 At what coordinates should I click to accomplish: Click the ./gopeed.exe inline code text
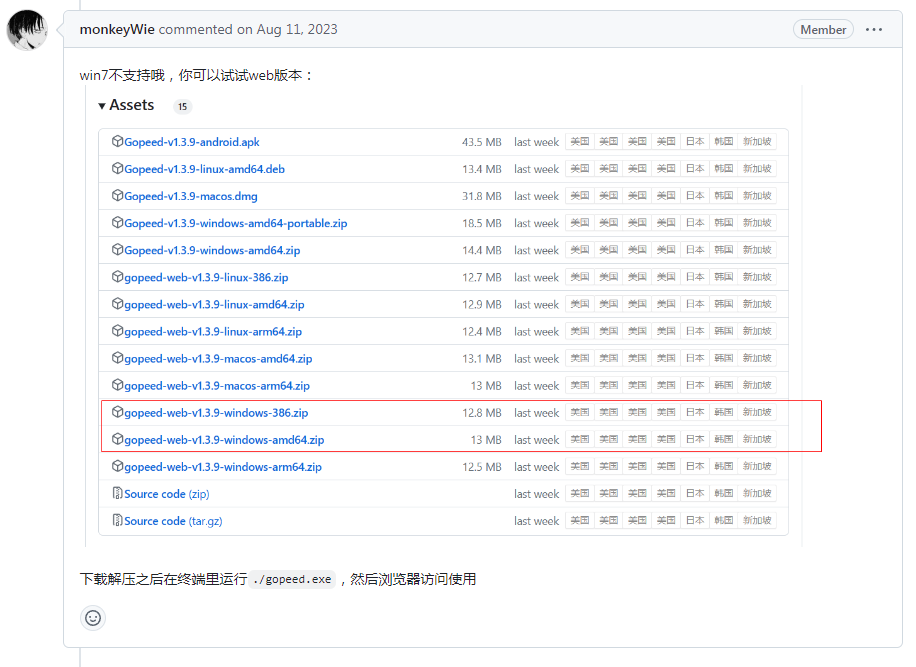(292, 579)
